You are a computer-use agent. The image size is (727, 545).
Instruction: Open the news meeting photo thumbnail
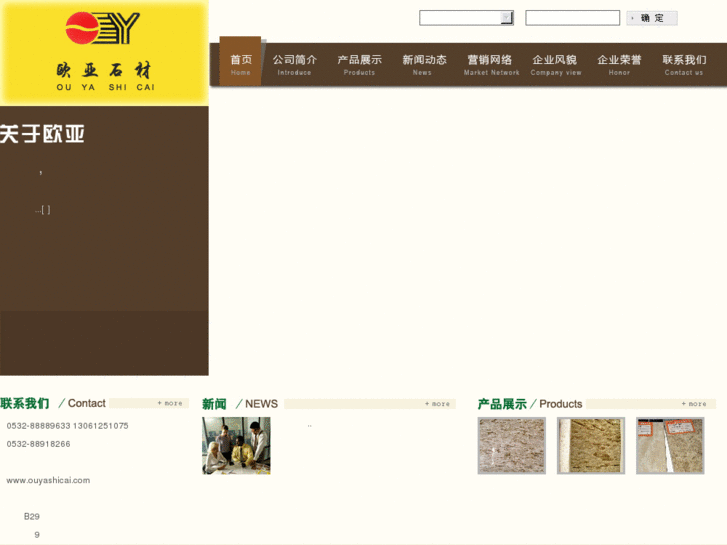tap(236, 445)
